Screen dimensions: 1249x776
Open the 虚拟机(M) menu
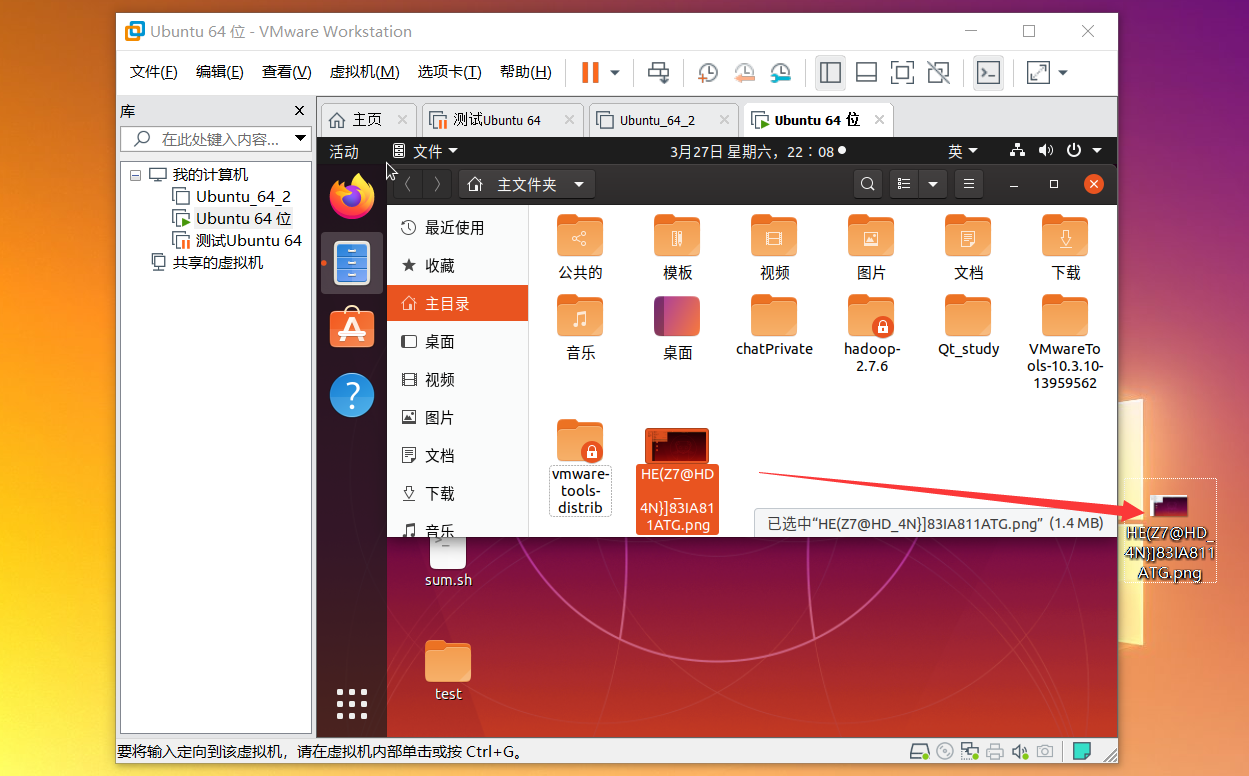(365, 72)
